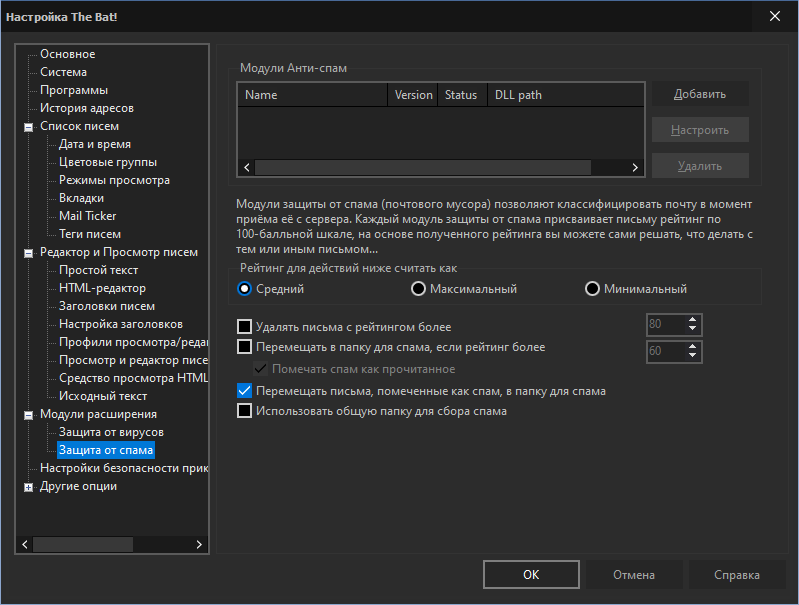Toggle Помечать спам как прочитанное checkbox
The image size is (799, 605).
260,369
